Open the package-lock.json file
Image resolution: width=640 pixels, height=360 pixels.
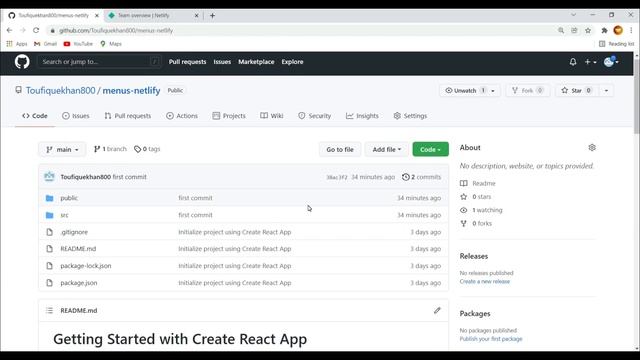[86, 266]
